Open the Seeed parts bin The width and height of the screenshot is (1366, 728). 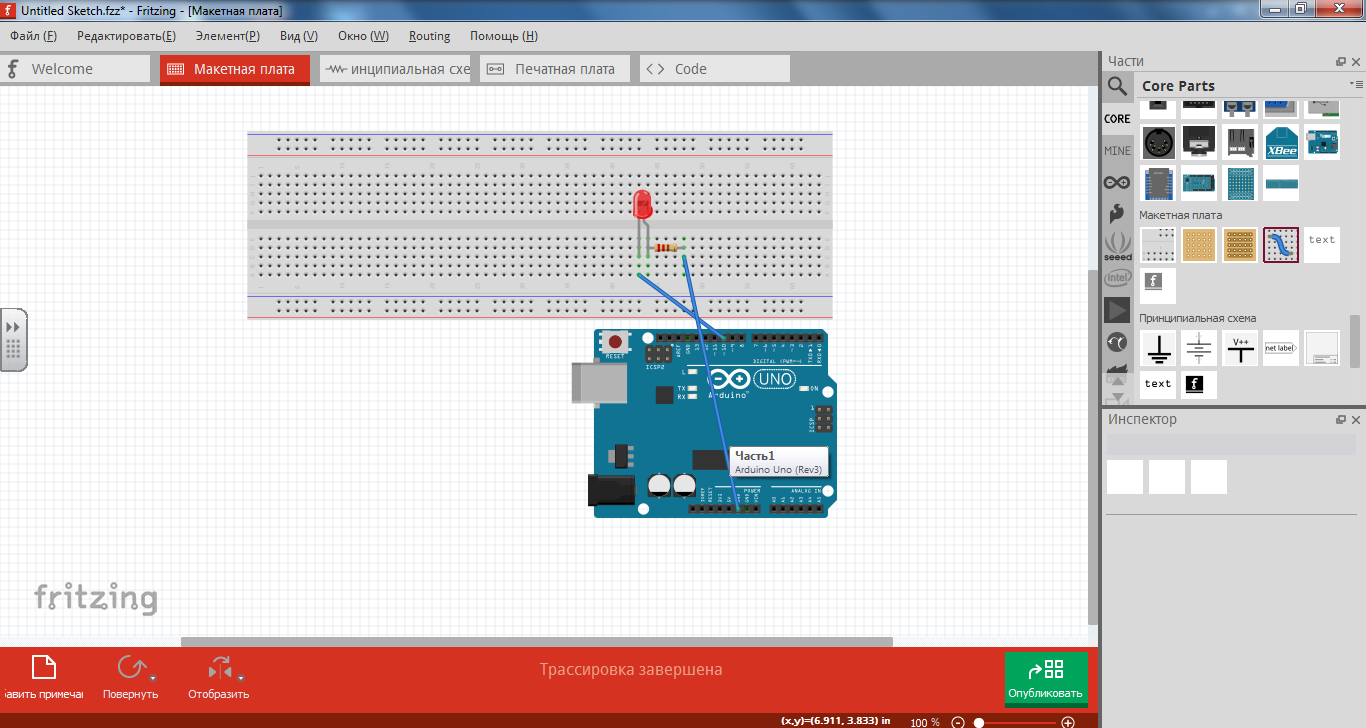pos(1117,246)
